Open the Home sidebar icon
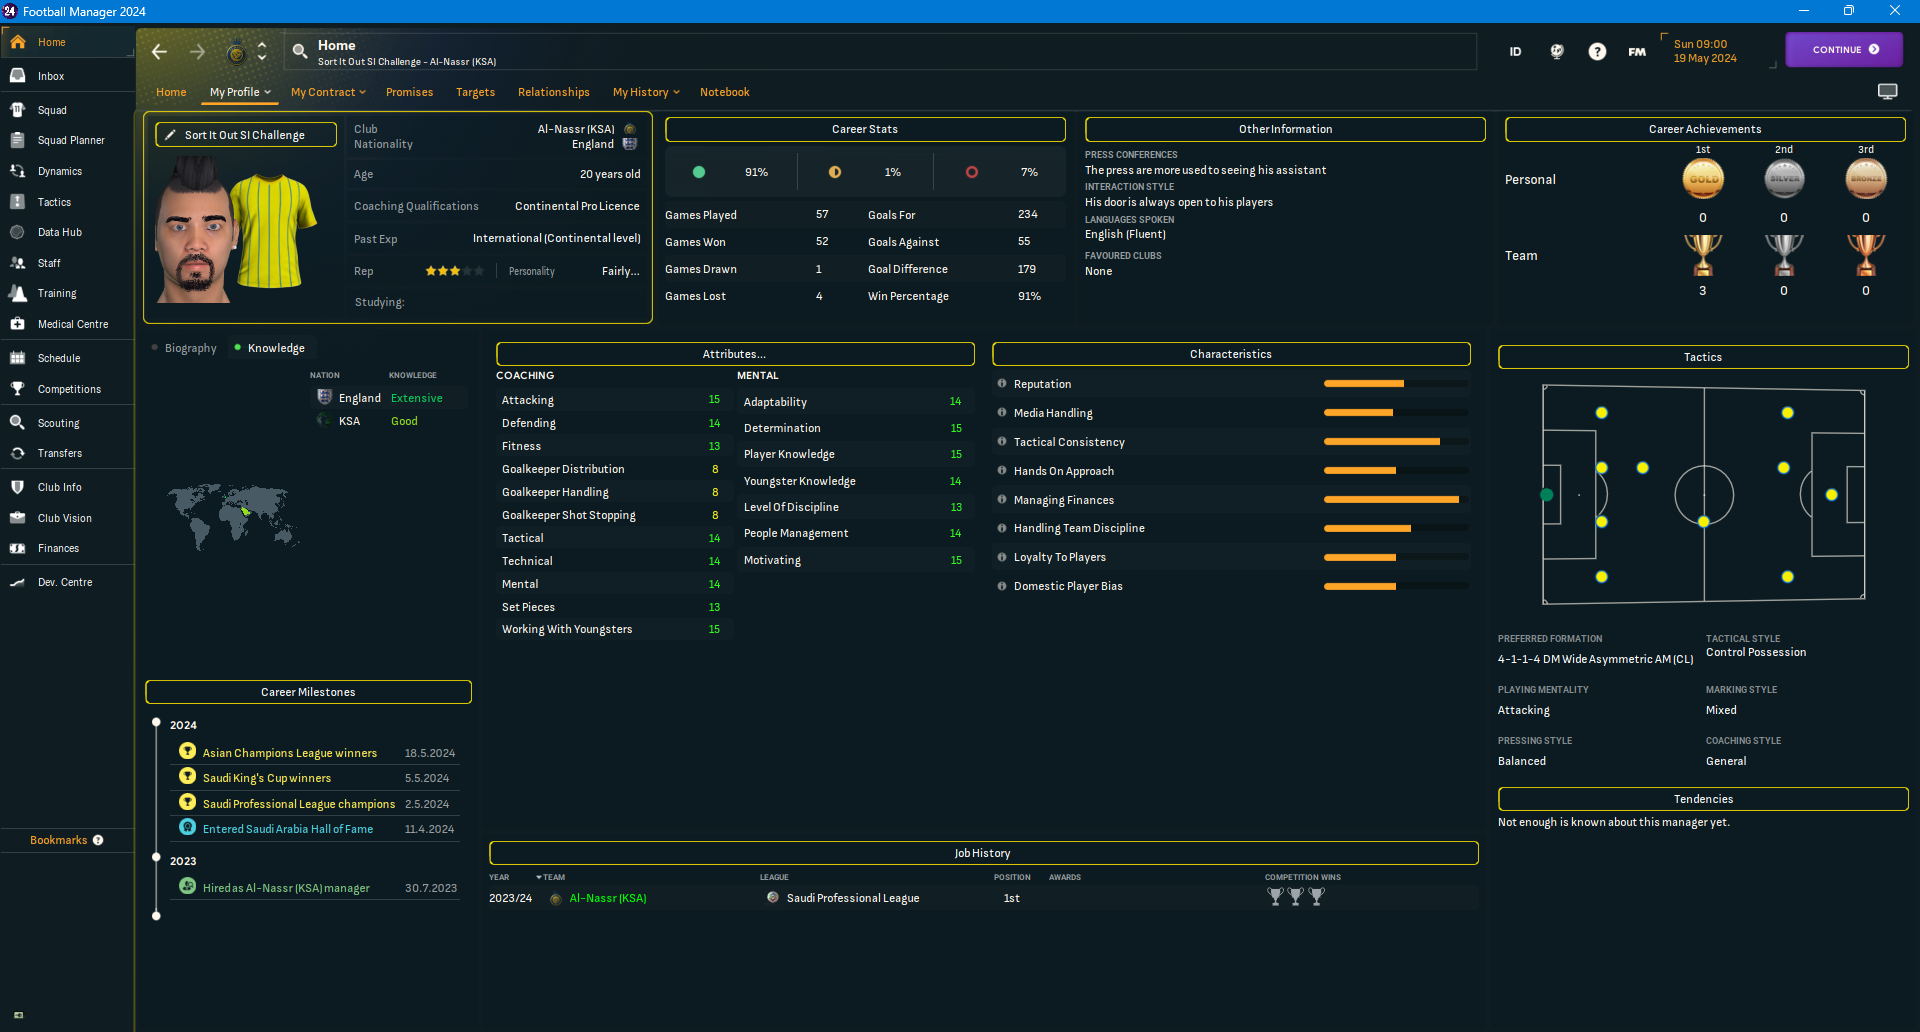1920x1032 pixels. [18, 42]
